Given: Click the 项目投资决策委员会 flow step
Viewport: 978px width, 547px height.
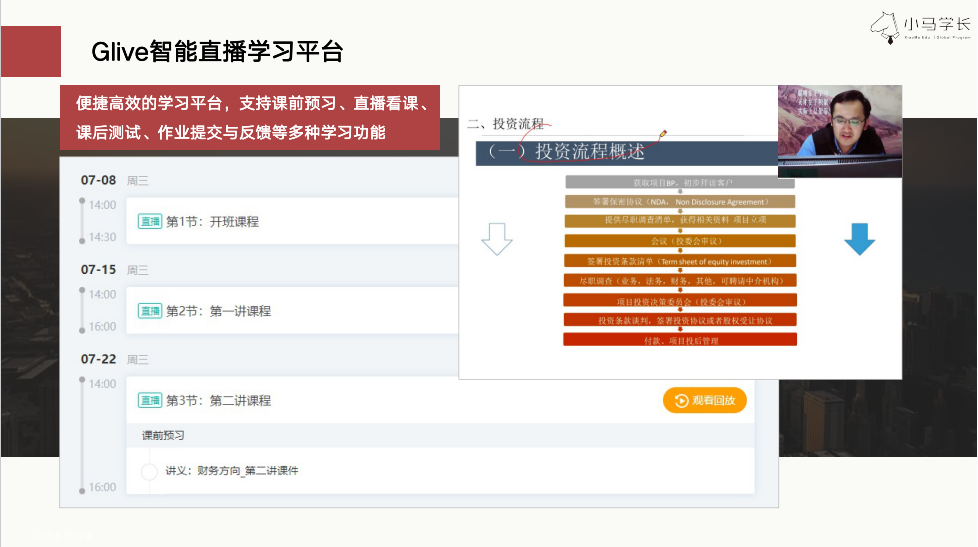Looking at the screenshot, I should point(680,301).
